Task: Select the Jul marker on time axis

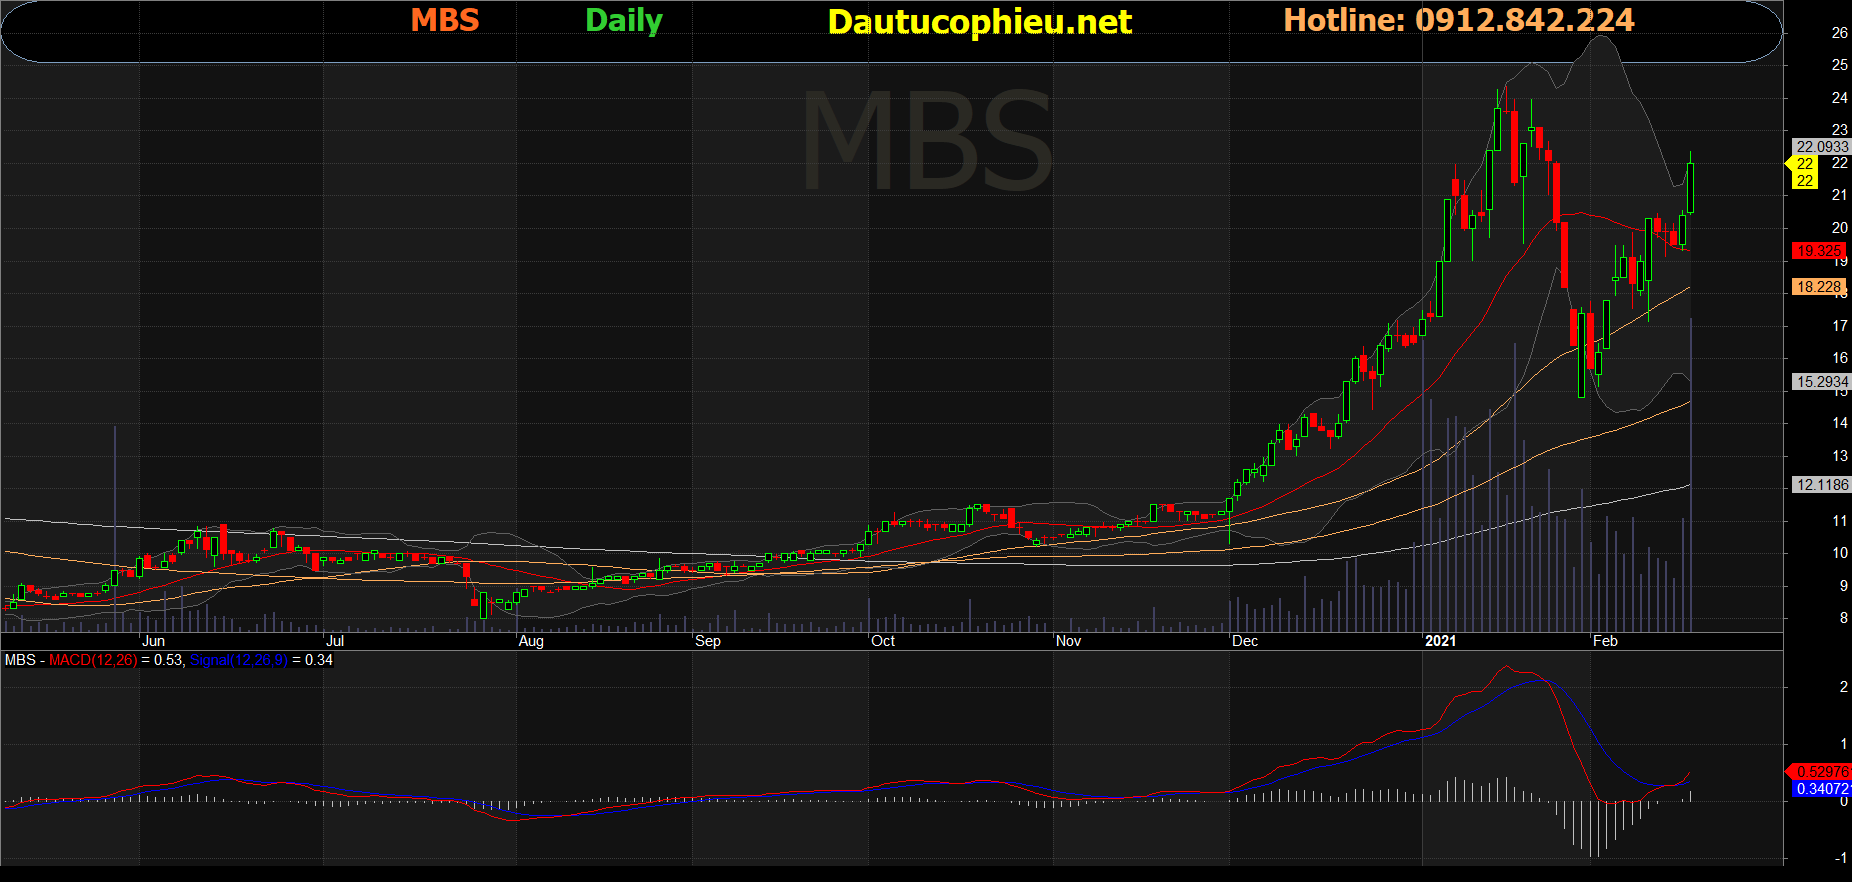Action: tap(335, 641)
